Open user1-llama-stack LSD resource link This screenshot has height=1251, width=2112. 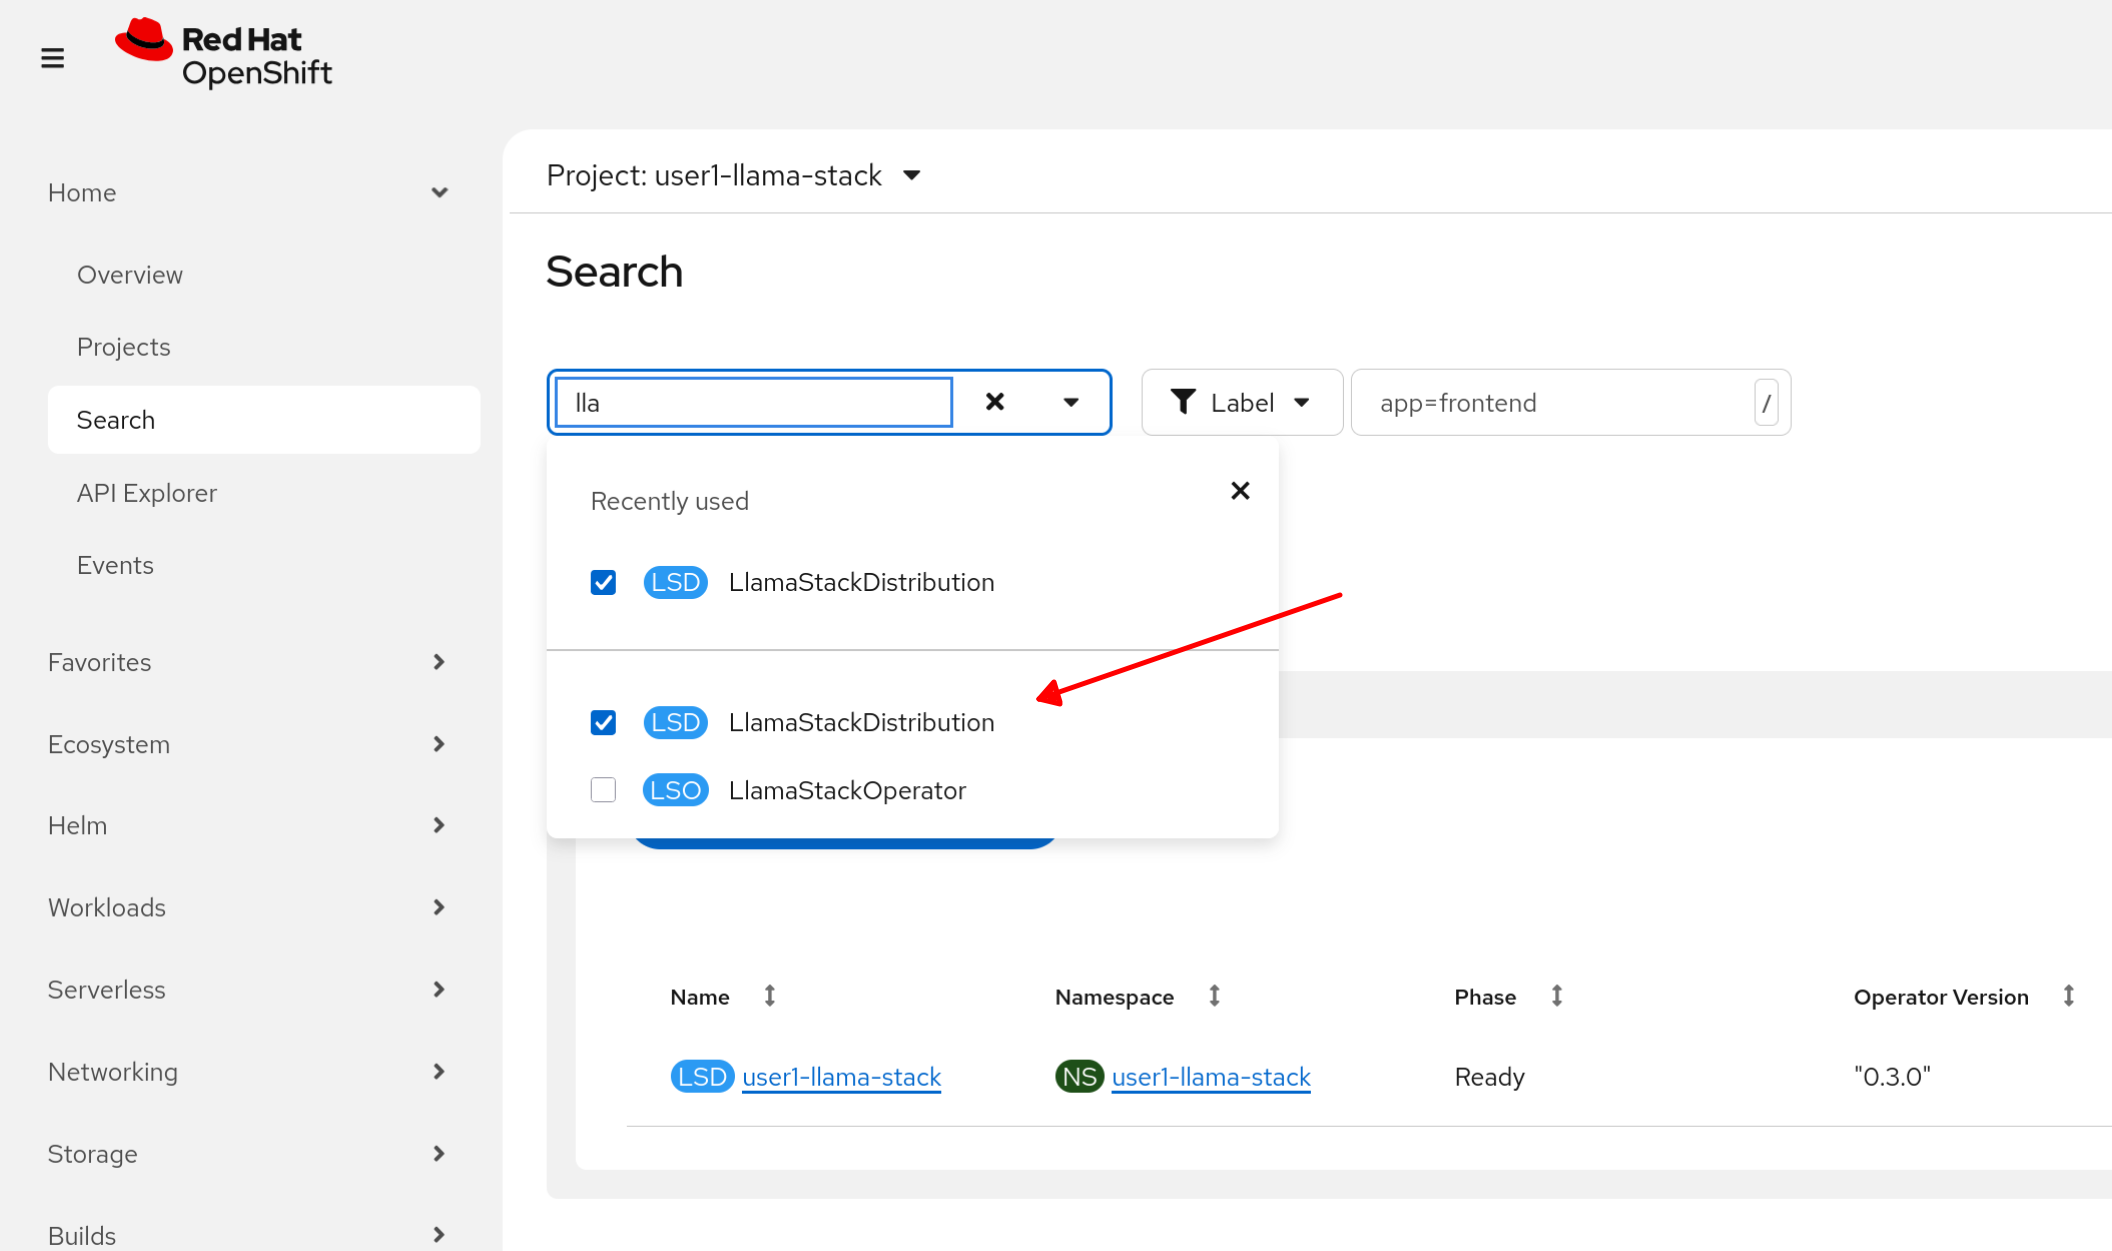click(841, 1077)
